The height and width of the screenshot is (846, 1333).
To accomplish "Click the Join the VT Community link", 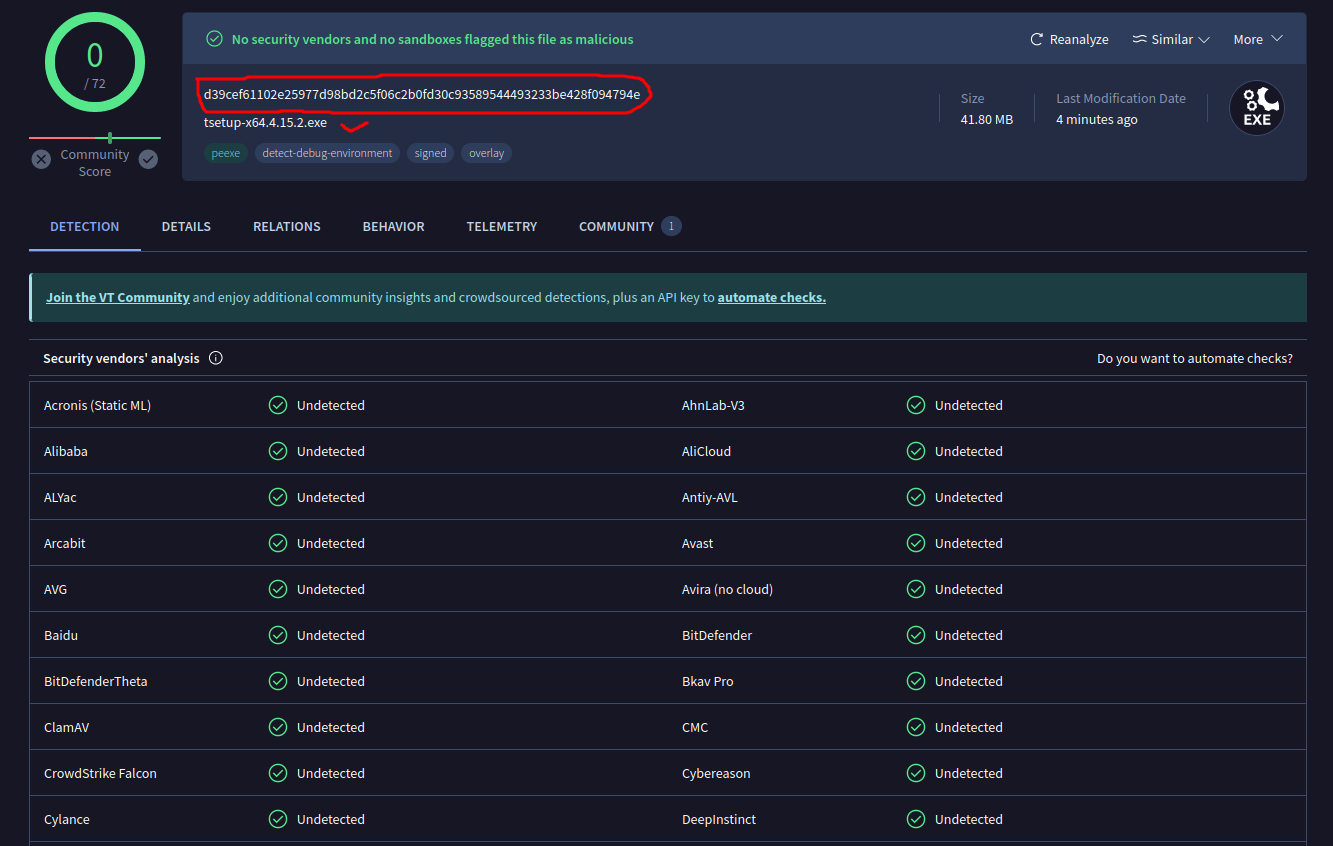I will pyautogui.click(x=118, y=297).
